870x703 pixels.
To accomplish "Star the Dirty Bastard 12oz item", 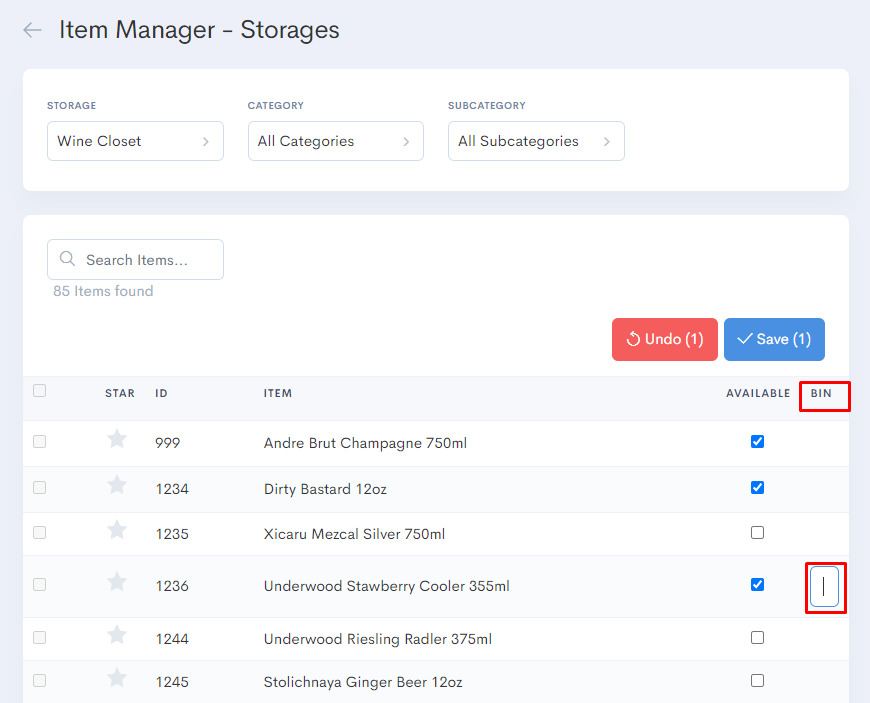I will point(116,486).
